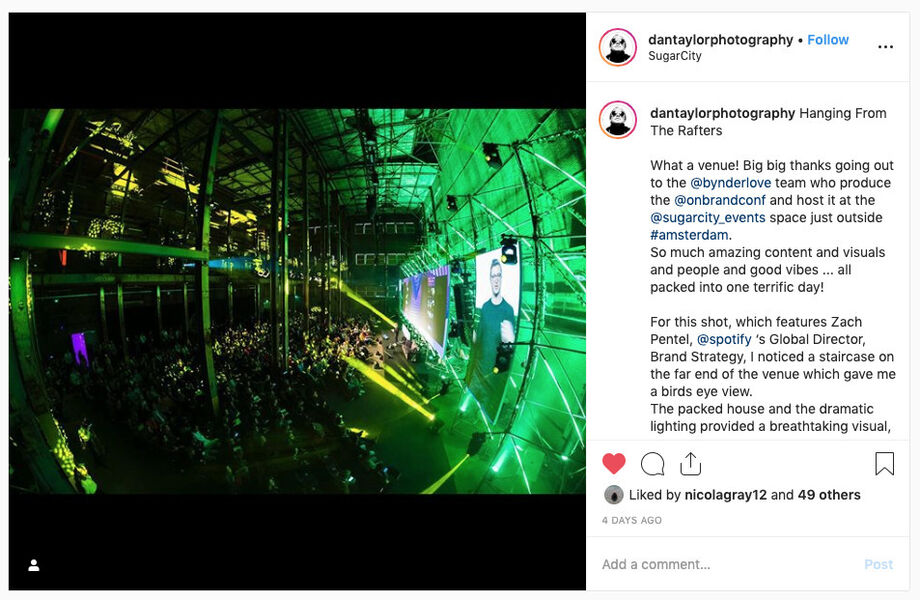Viewport: 920px width, 600px height.
Task: Open the @onbrandconf mention
Action: 720,200
